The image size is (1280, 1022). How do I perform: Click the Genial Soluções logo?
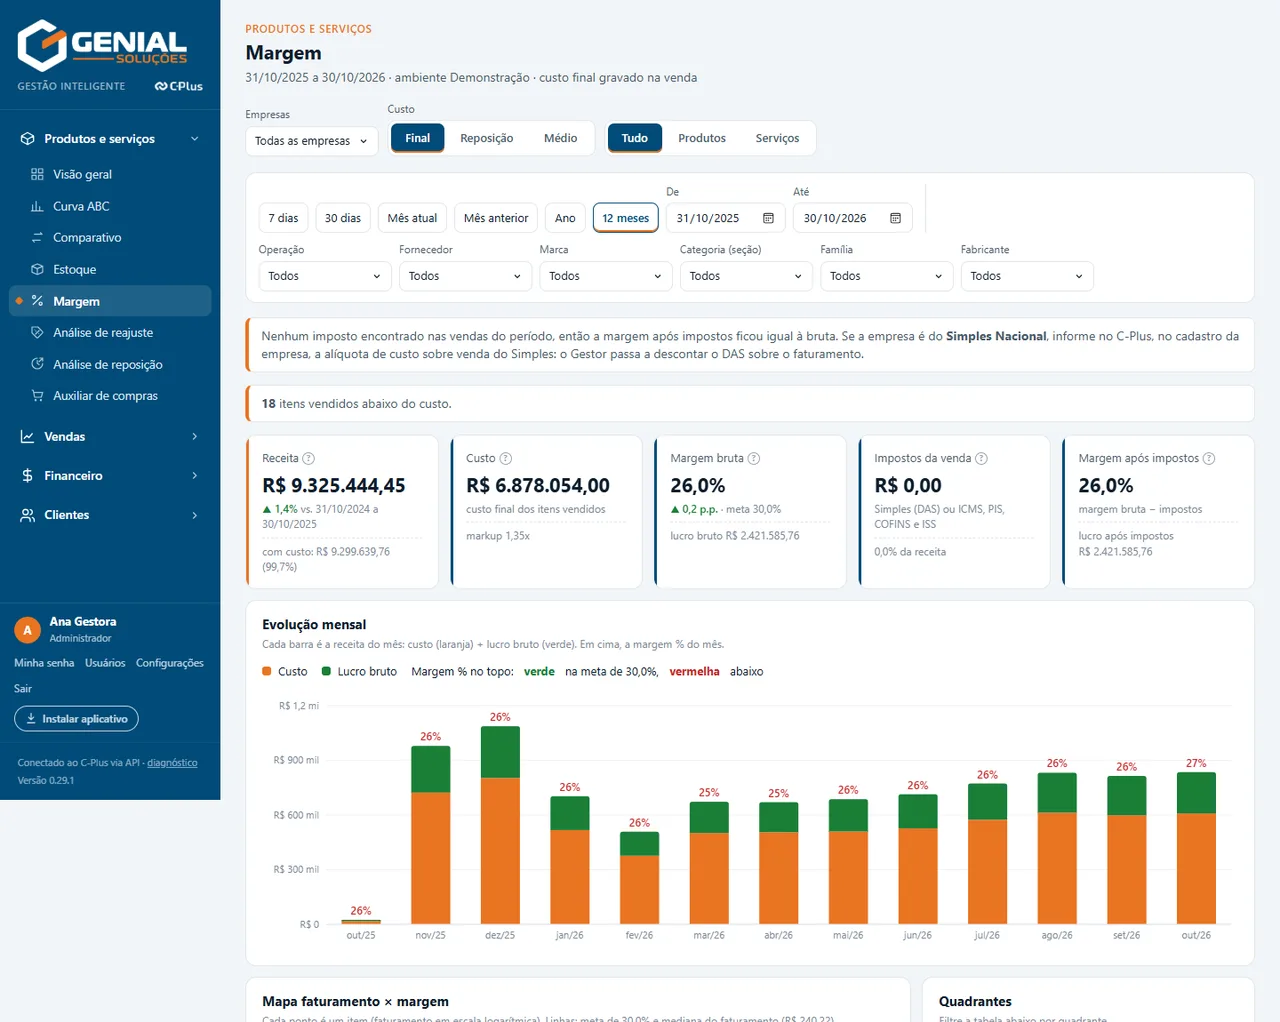(x=102, y=45)
